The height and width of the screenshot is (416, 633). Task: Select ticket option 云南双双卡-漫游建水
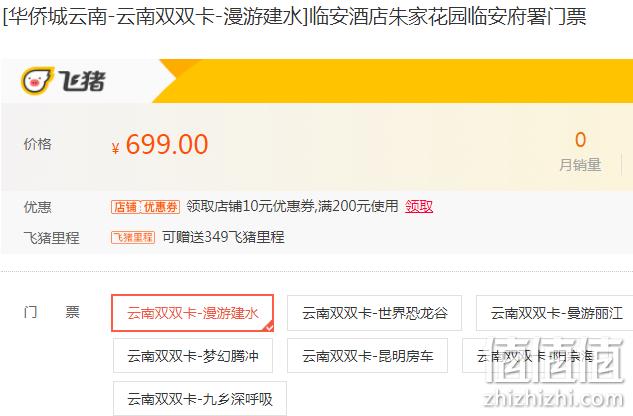click(x=193, y=313)
